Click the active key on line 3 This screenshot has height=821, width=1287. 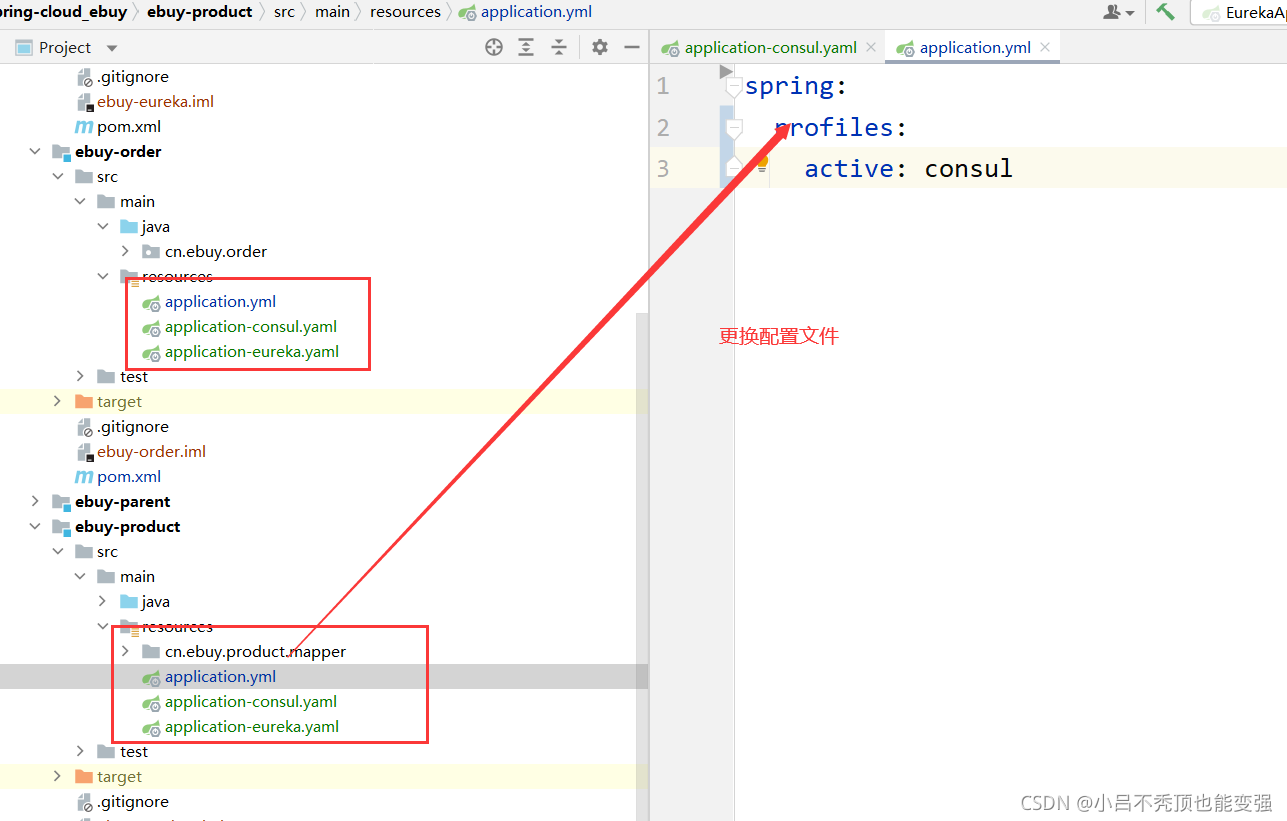[x=849, y=169]
